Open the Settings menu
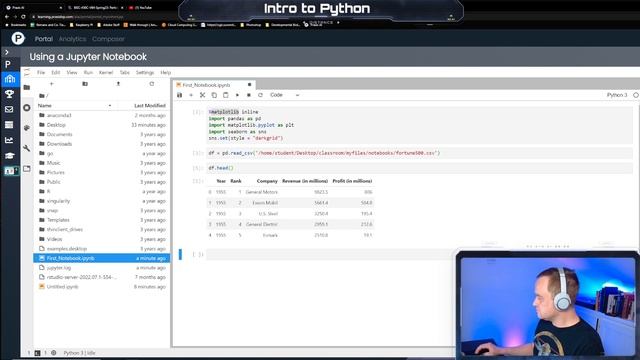 (145, 72)
